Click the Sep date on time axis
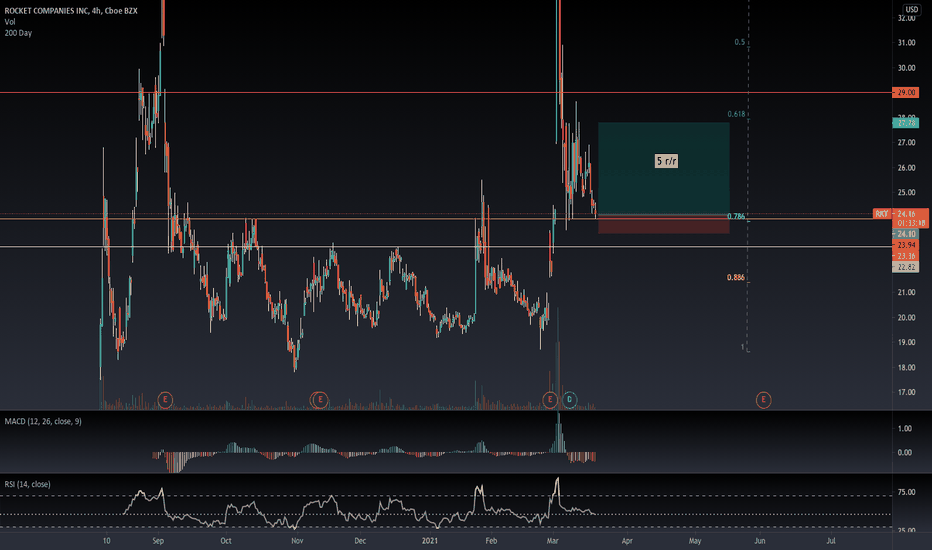The height and width of the screenshot is (550, 932). coord(158,541)
